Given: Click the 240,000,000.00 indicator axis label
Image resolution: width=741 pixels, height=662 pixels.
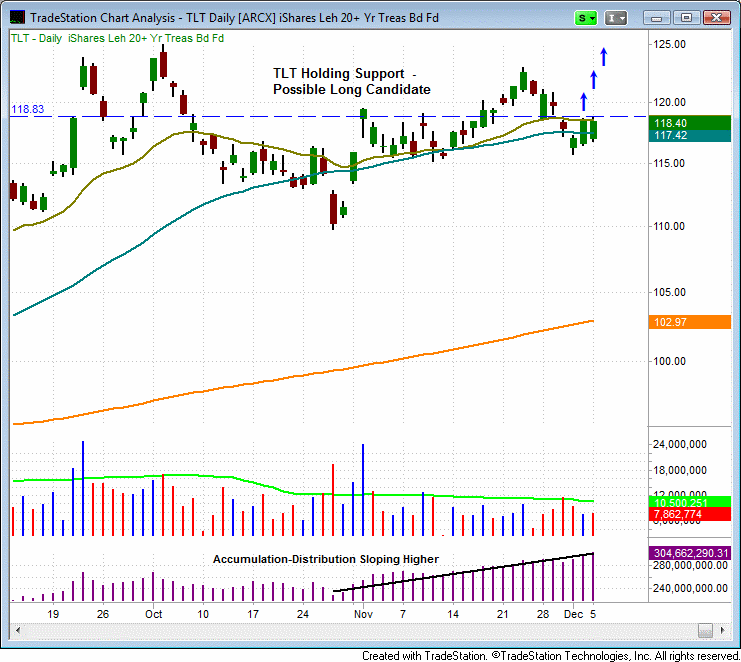Looking at the screenshot, I should [690, 588].
